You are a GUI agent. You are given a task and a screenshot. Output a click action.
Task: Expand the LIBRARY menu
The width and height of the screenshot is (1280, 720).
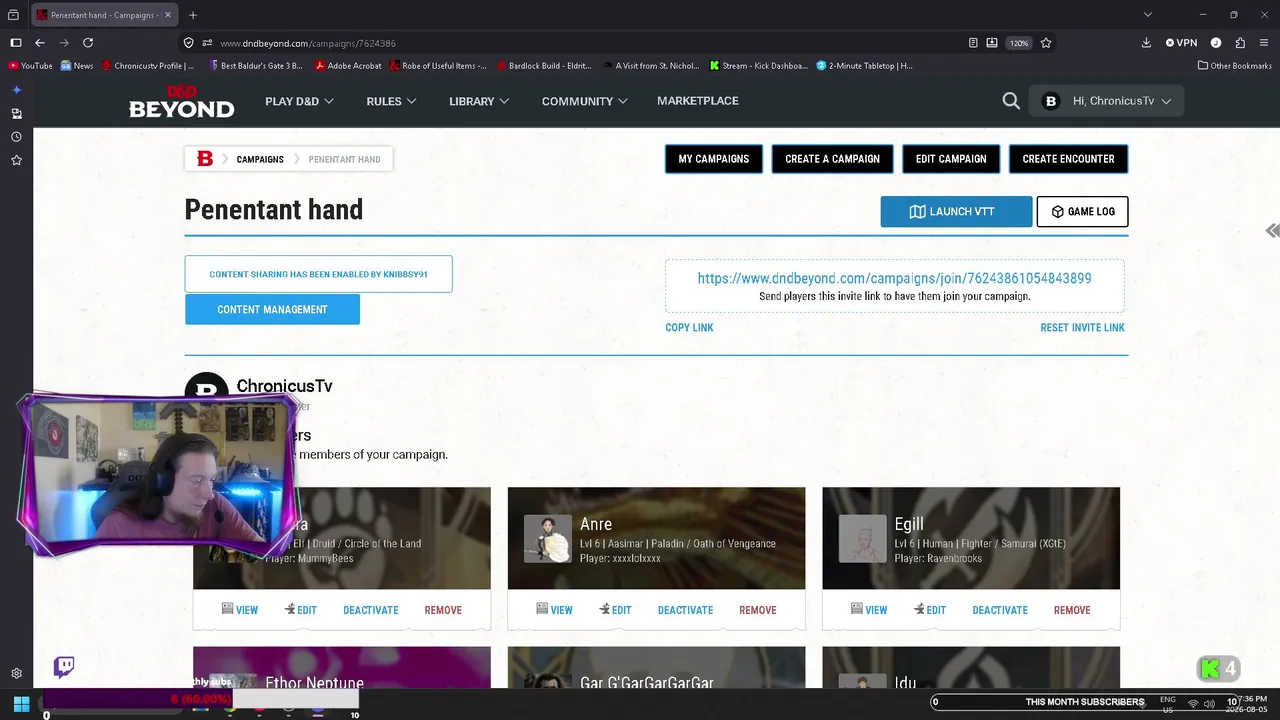479,101
